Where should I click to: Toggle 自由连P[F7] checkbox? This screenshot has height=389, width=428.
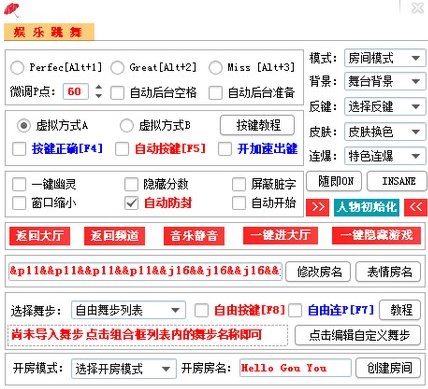(295, 310)
